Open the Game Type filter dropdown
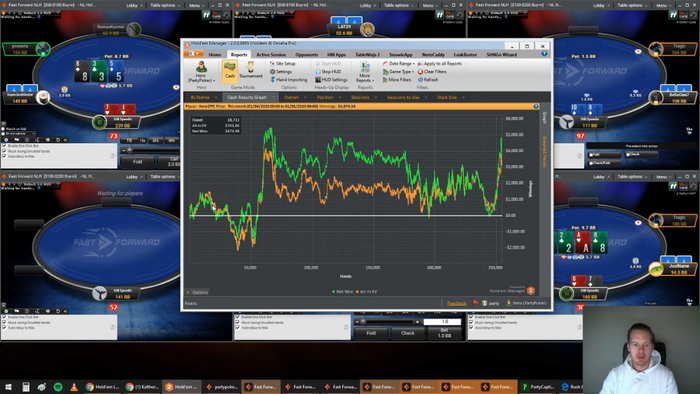The height and width of the screenshot is (394, 700). [x=398, y=71]
